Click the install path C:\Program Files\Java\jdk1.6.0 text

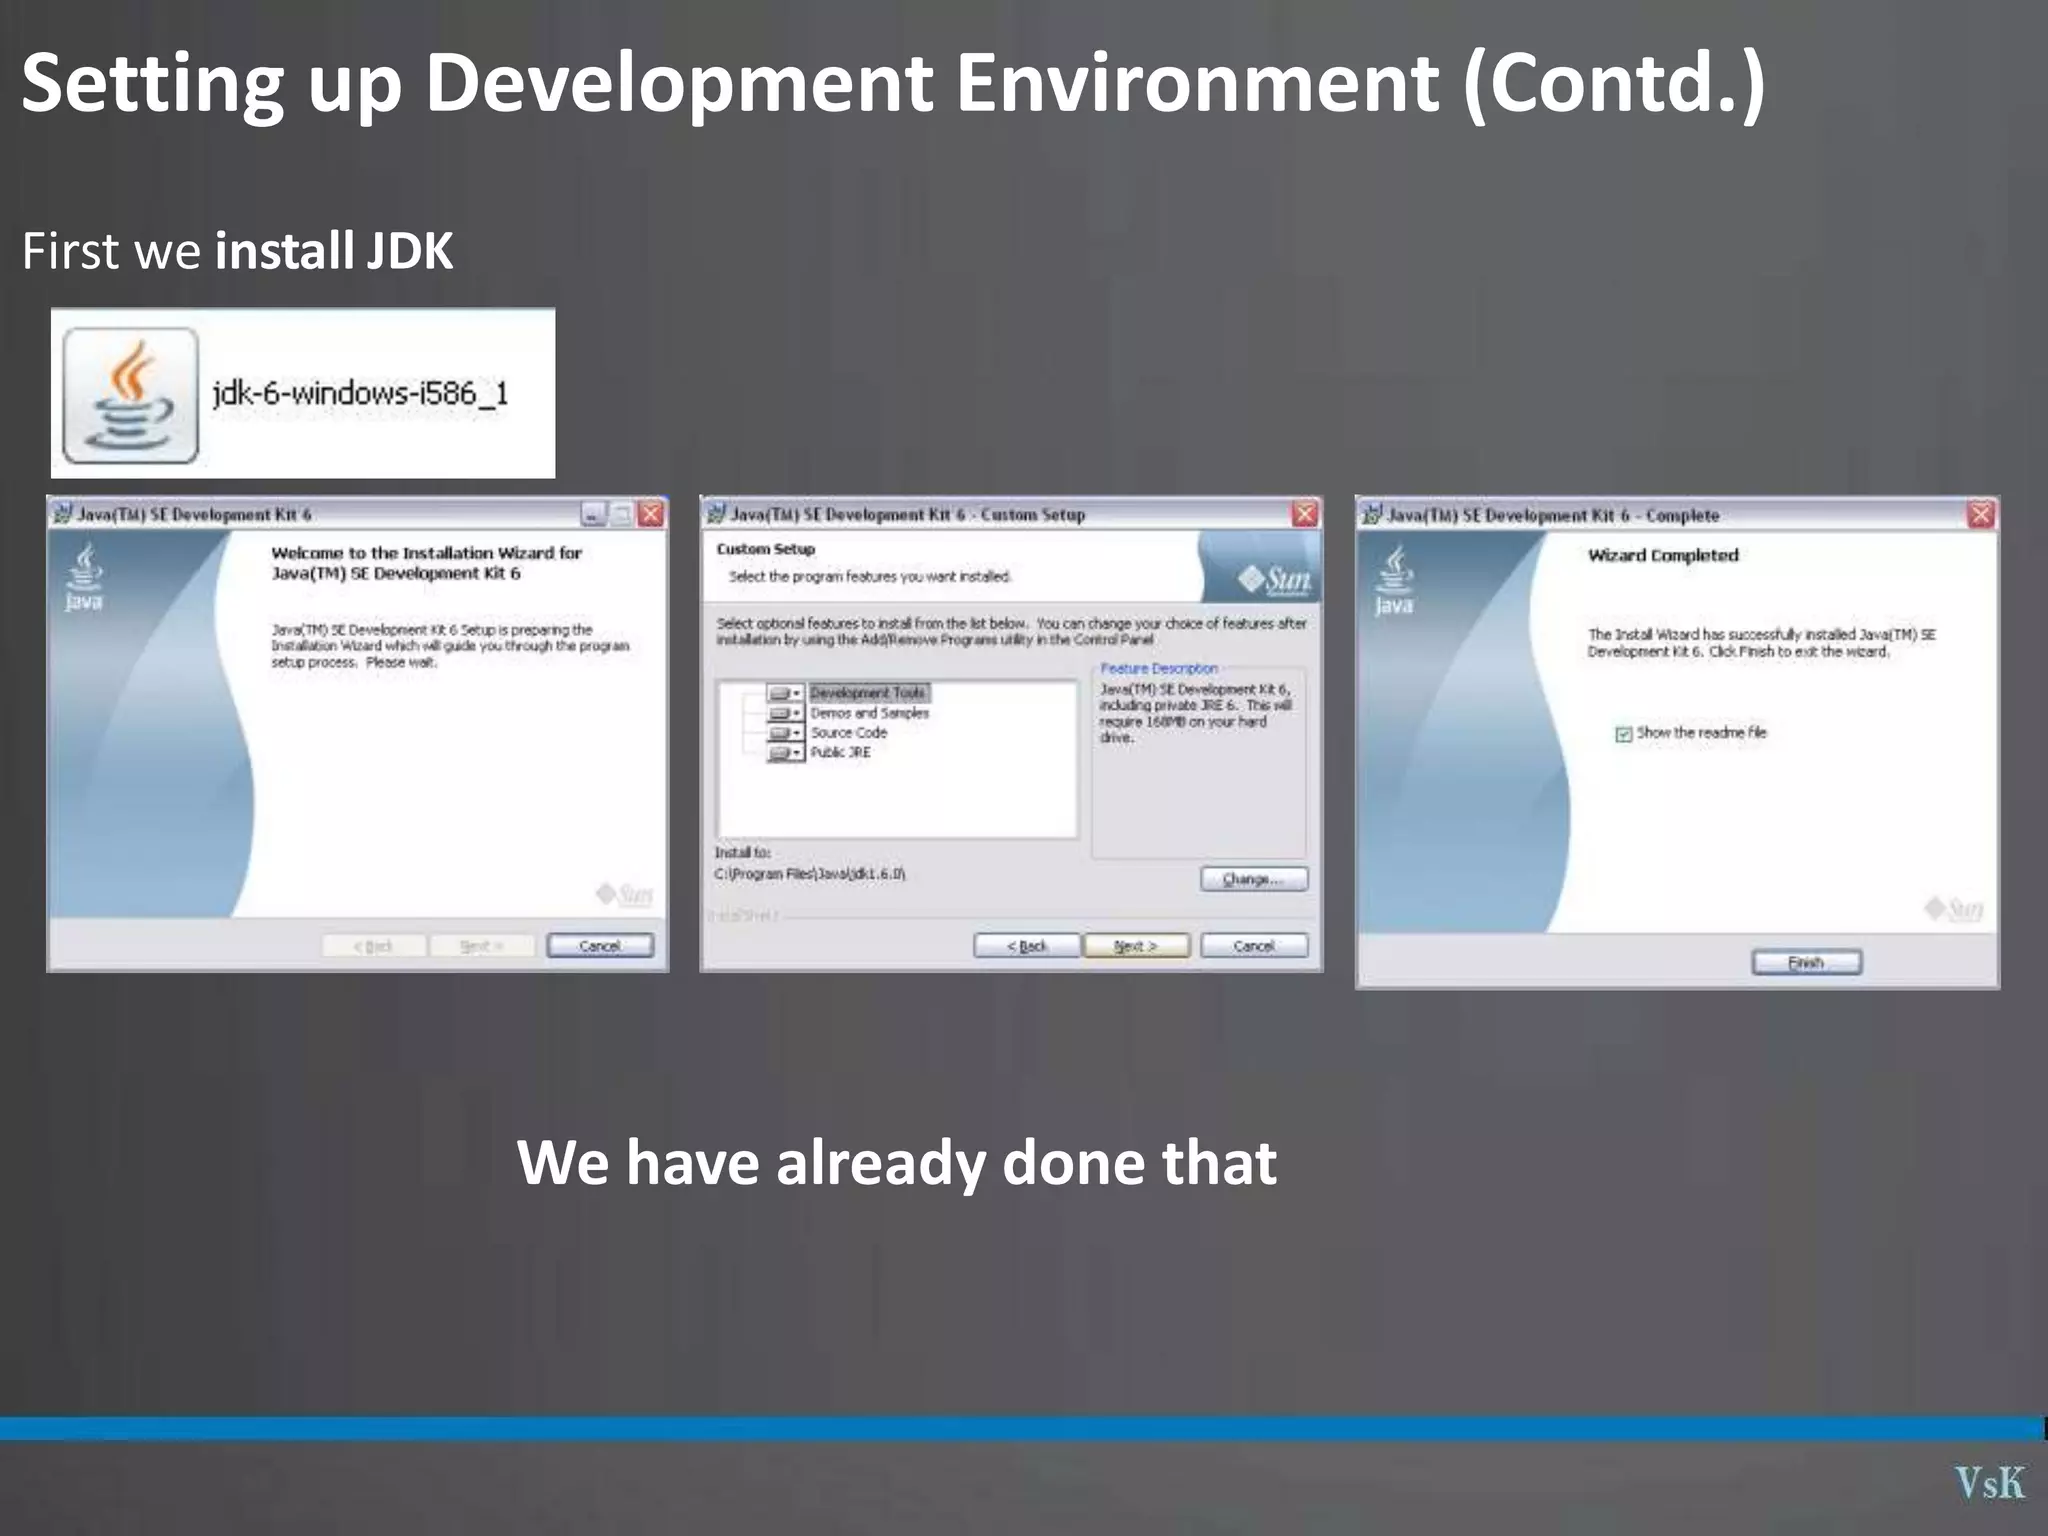tap(810, 874)
